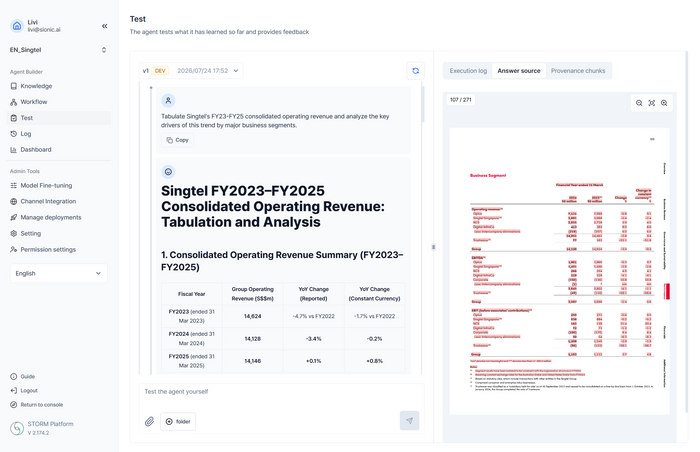The width and height of the screenshot is (700, 452).
Task: Click the agent smiley avatar icon
Action: point(168,172)
